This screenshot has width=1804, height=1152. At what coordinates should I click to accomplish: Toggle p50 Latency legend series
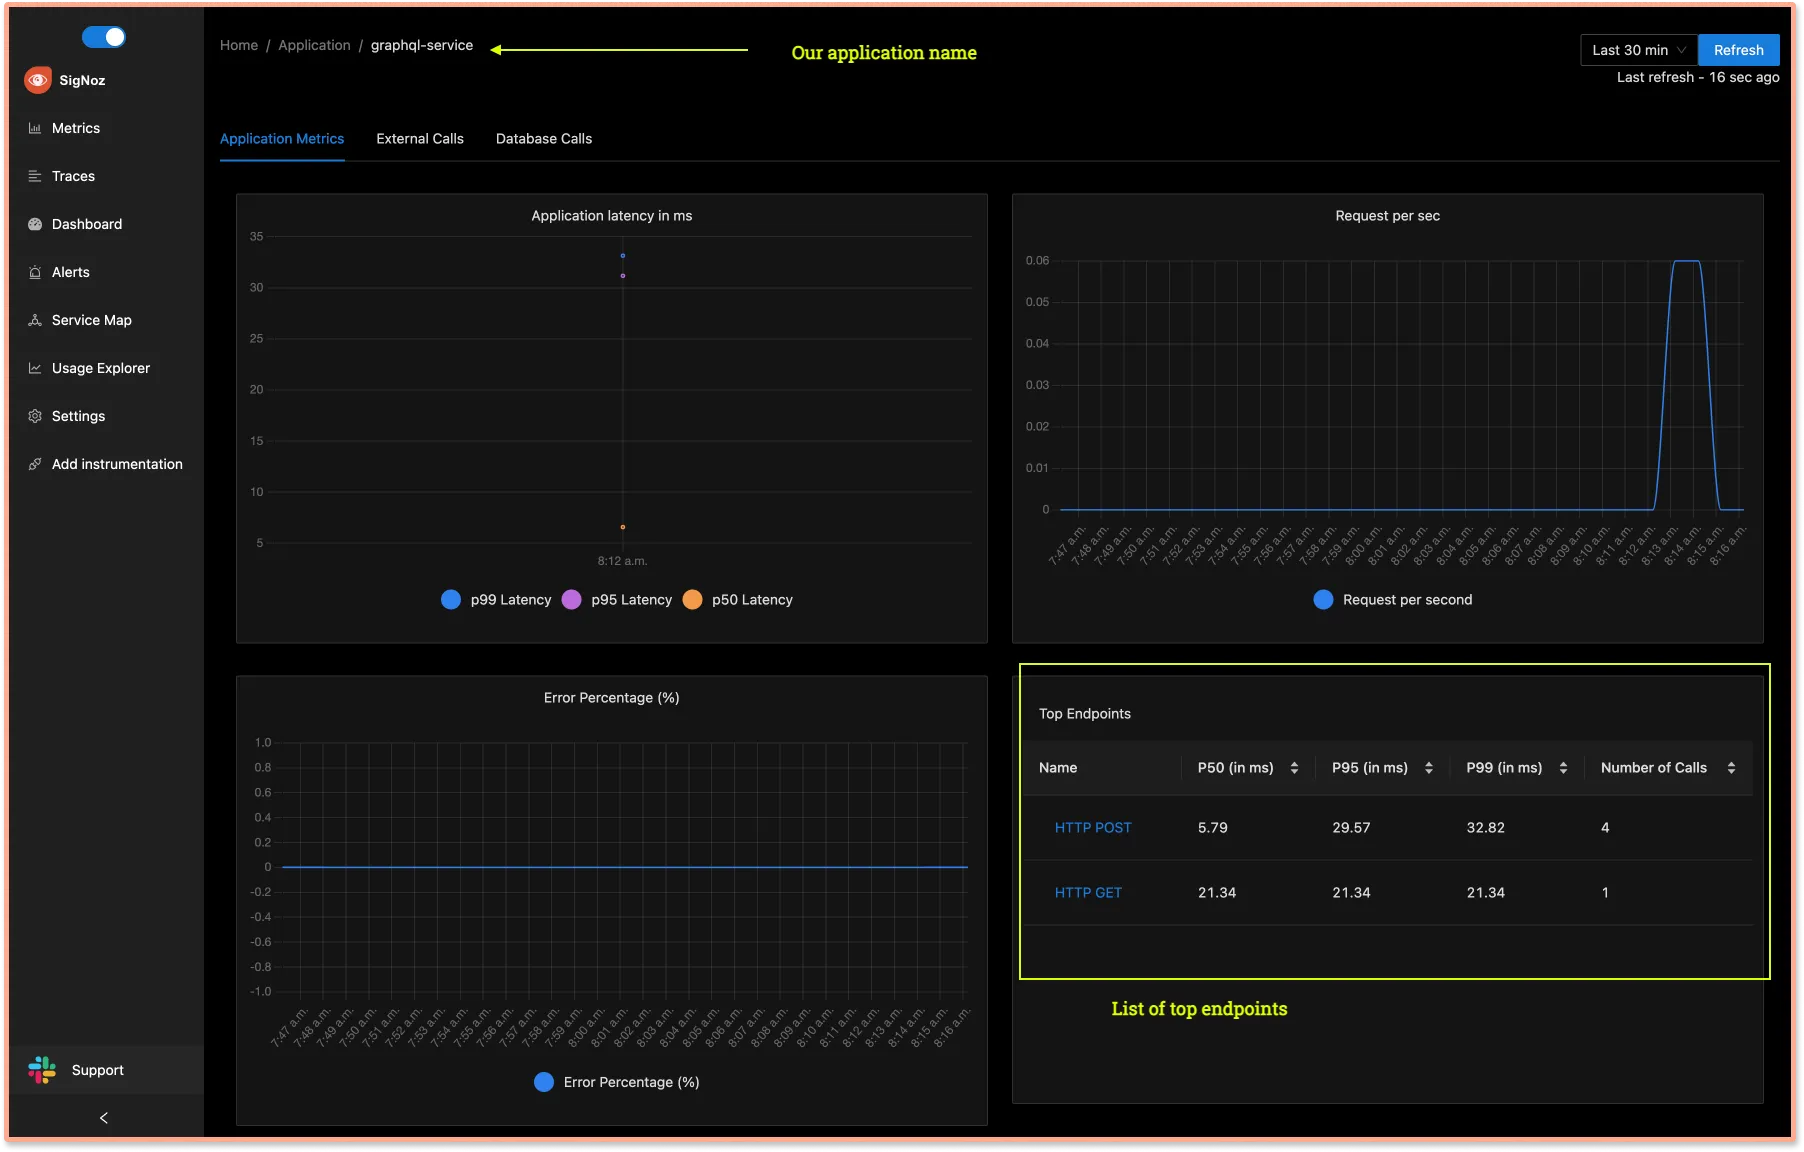pos(738,600)
